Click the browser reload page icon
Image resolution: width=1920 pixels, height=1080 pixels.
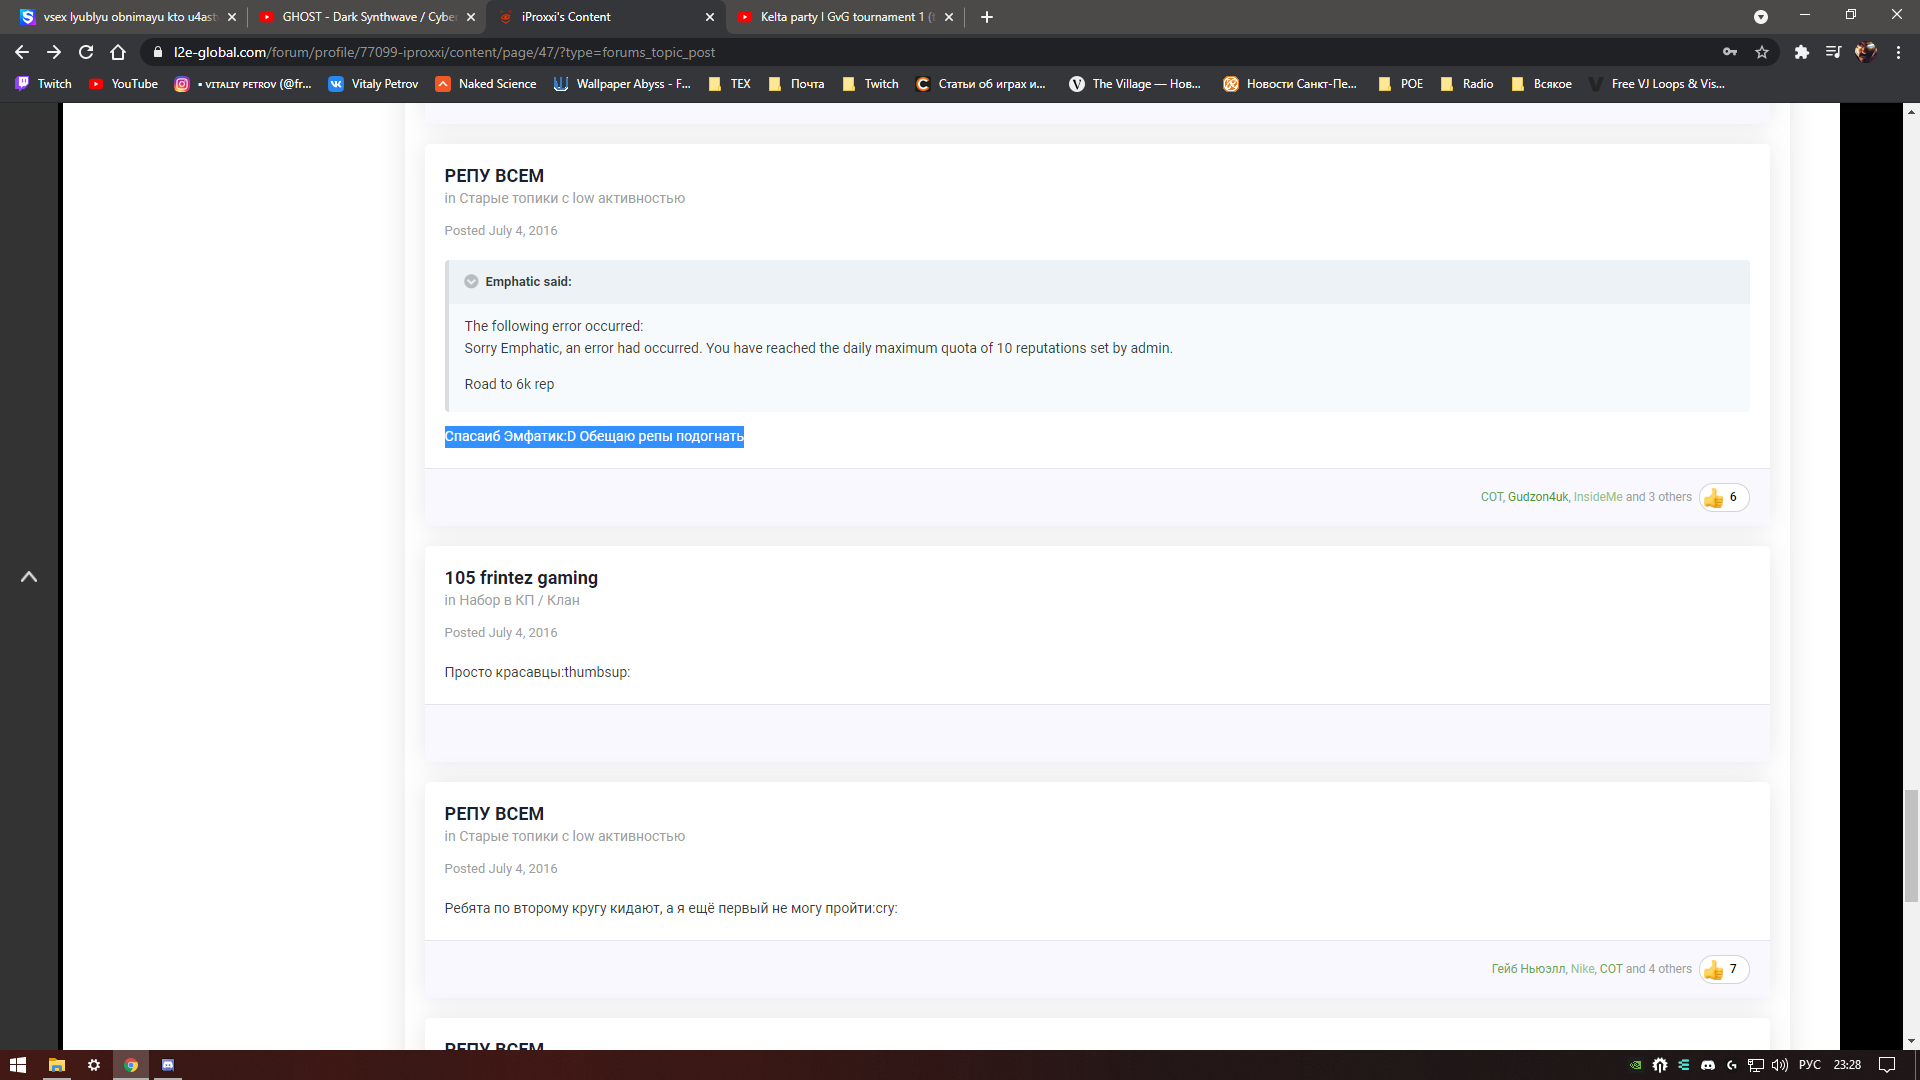[x=86, y=52]
